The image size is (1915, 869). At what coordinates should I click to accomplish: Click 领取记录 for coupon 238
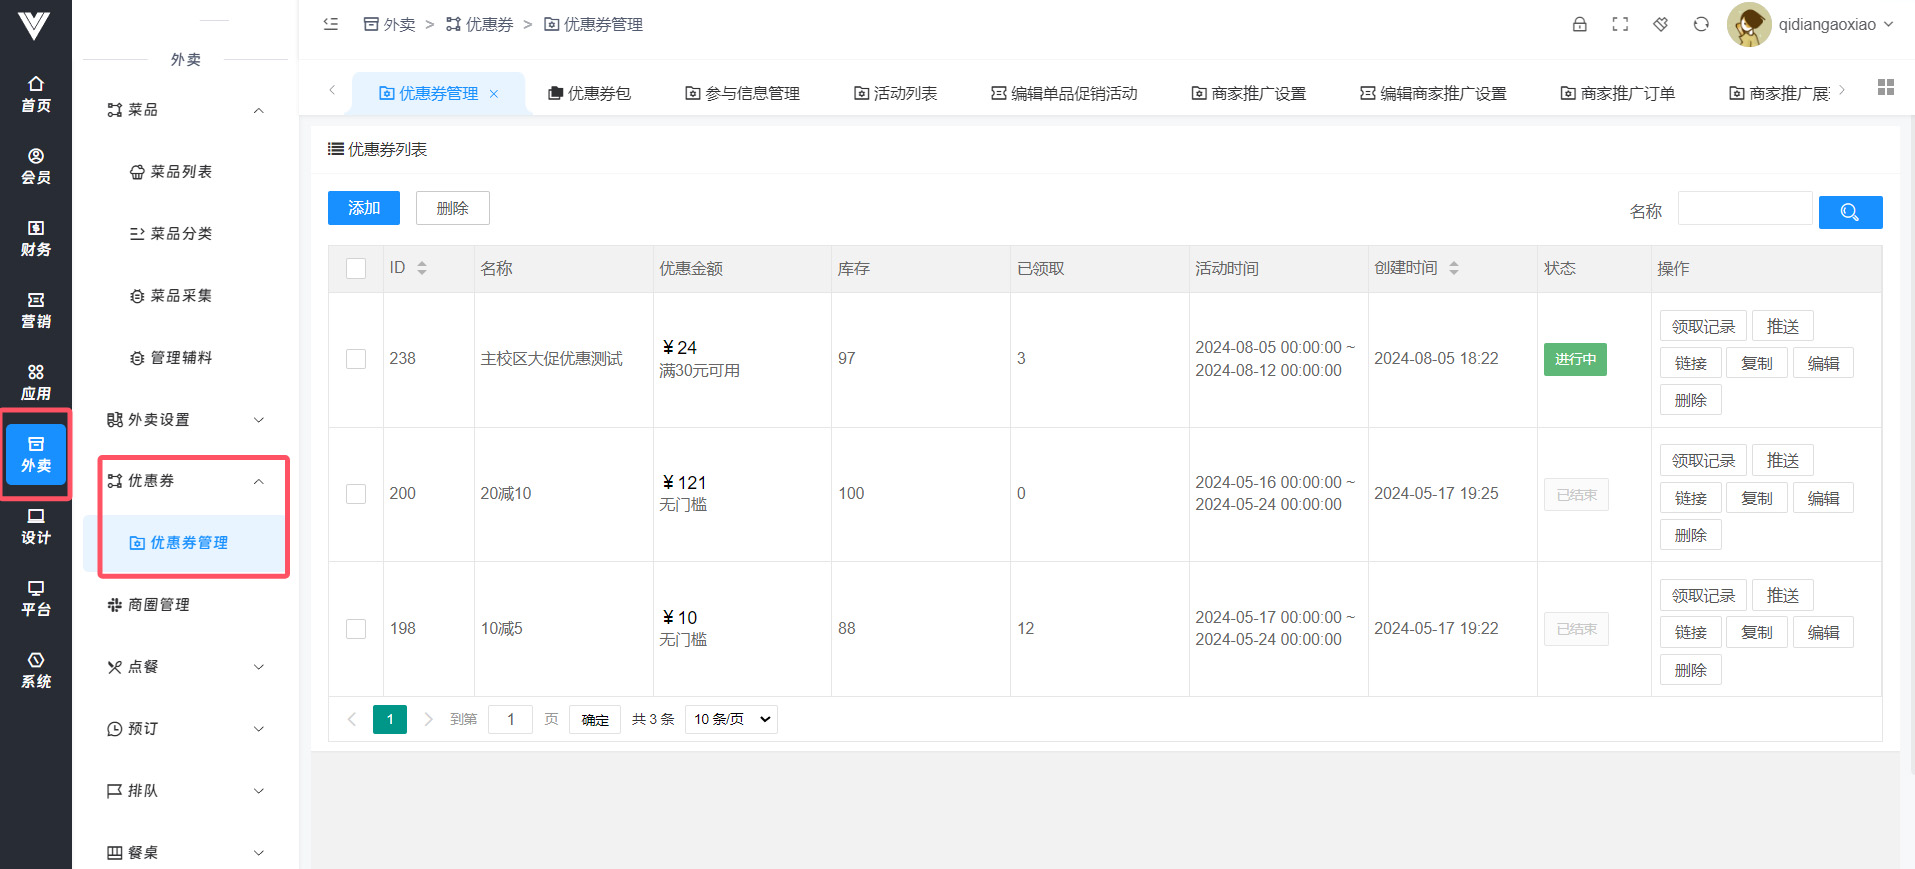[1703, 326]
